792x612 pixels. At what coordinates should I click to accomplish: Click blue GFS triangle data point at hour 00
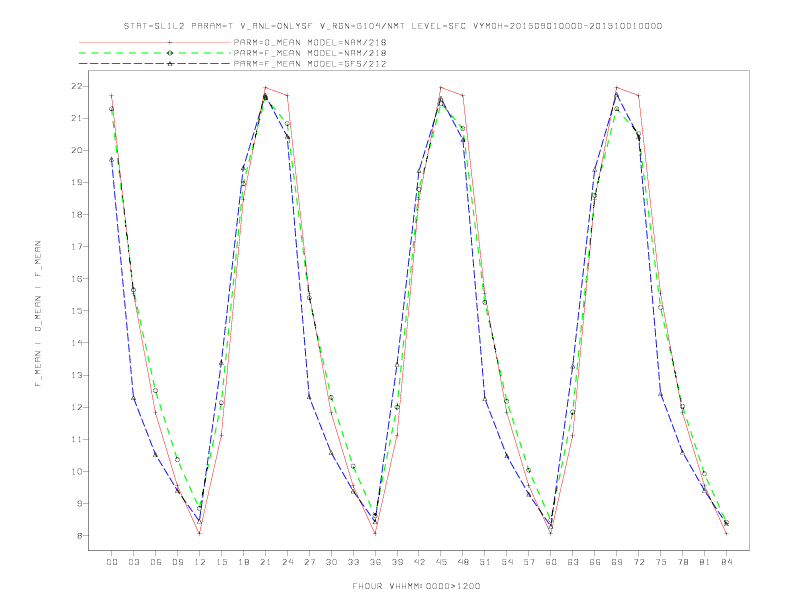click(x=112, y=160)
